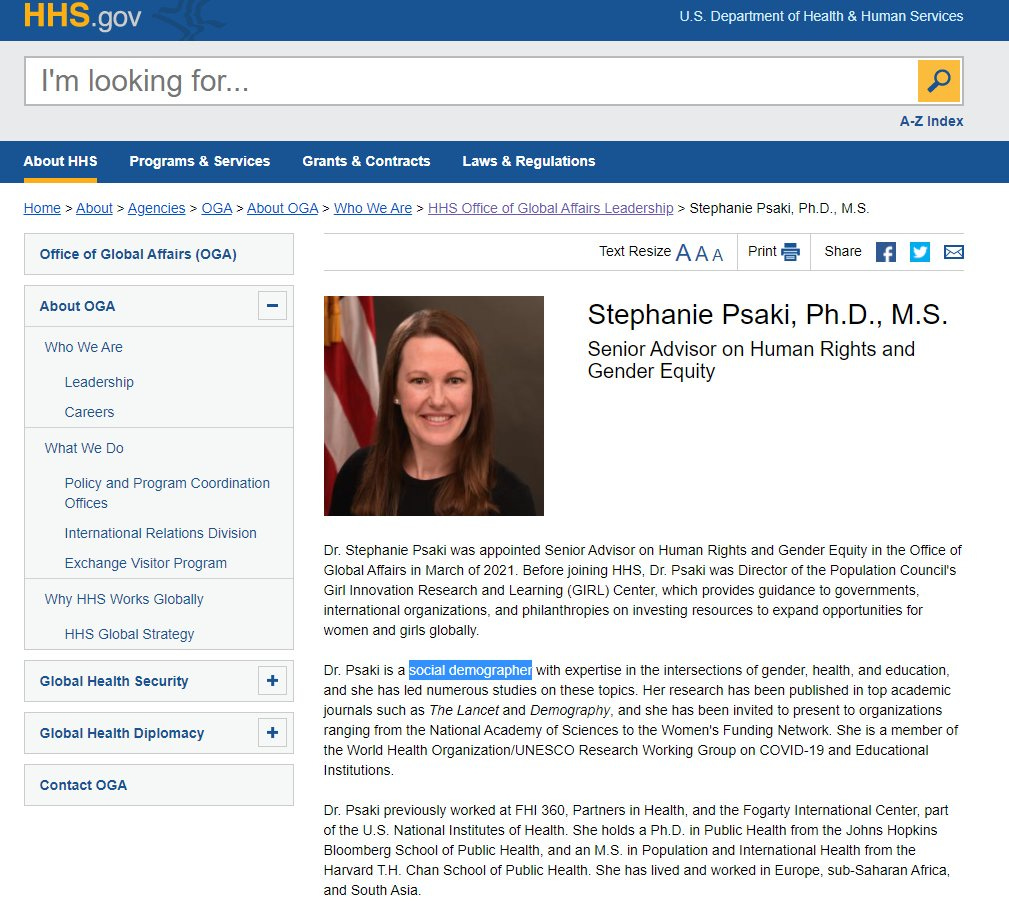
Task: Select largest text resize A
Action: click(x=683, y=253)
